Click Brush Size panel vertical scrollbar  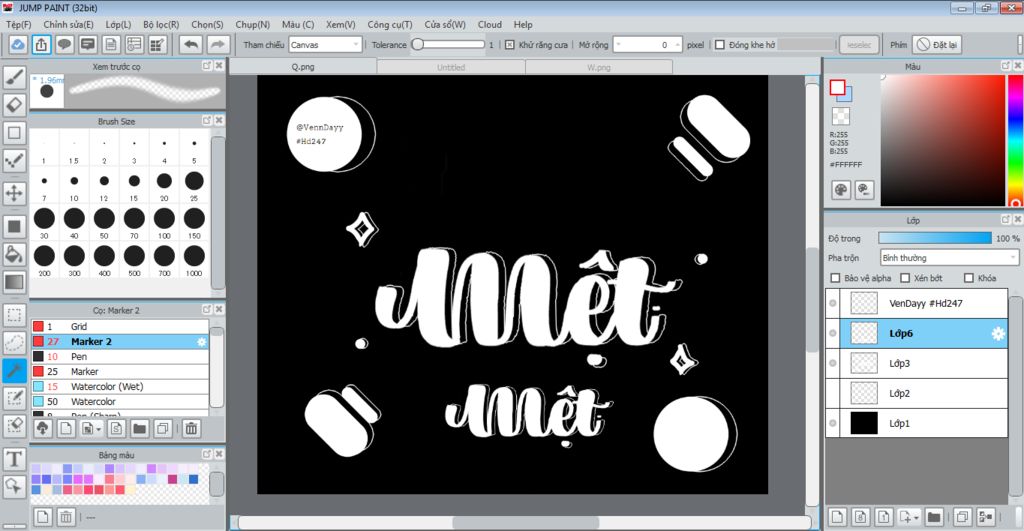(218, 212)
